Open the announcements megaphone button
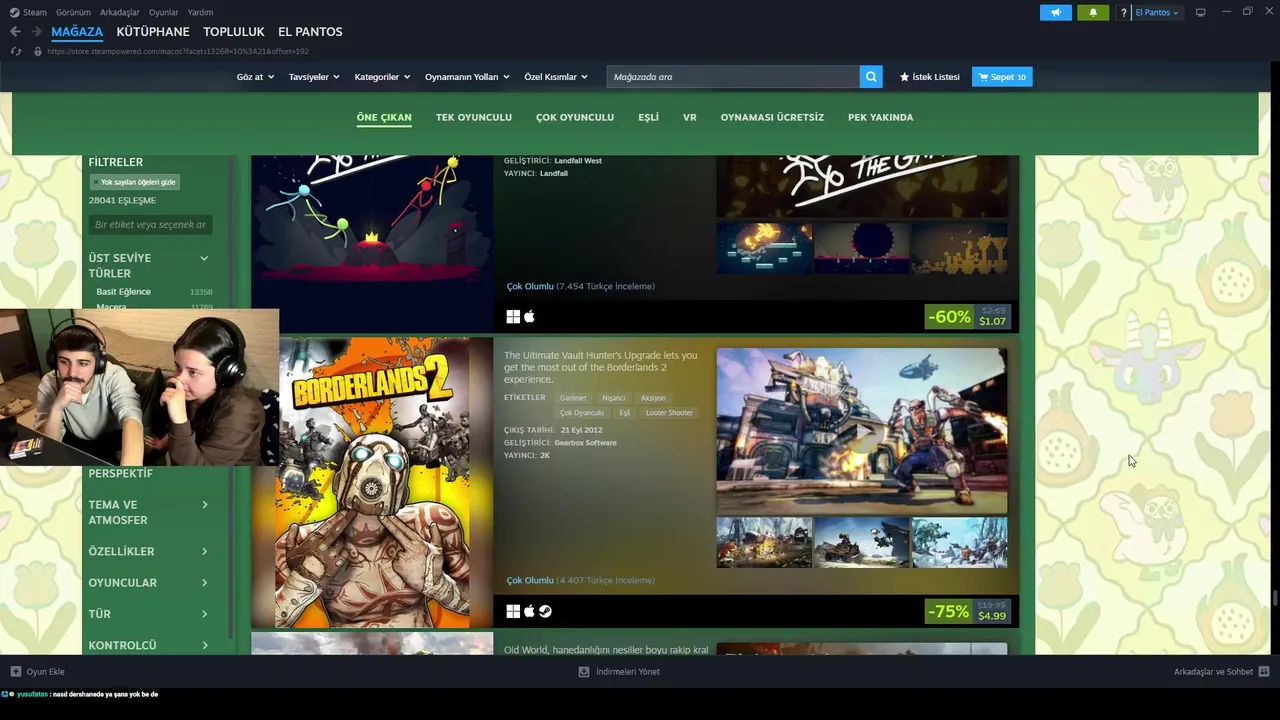 click(x=1055, y=12)
